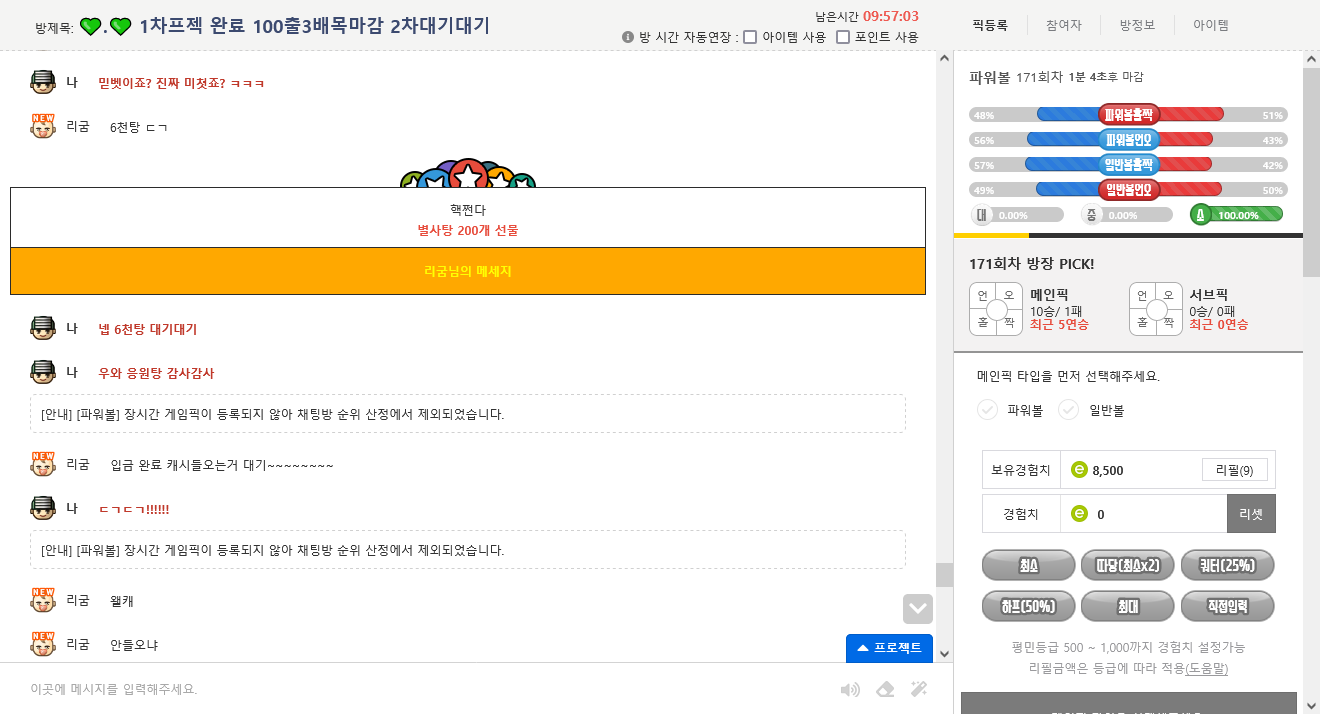
Task: Click the 서브픽 four-way pick selector icon
Action: (1156, 309)
